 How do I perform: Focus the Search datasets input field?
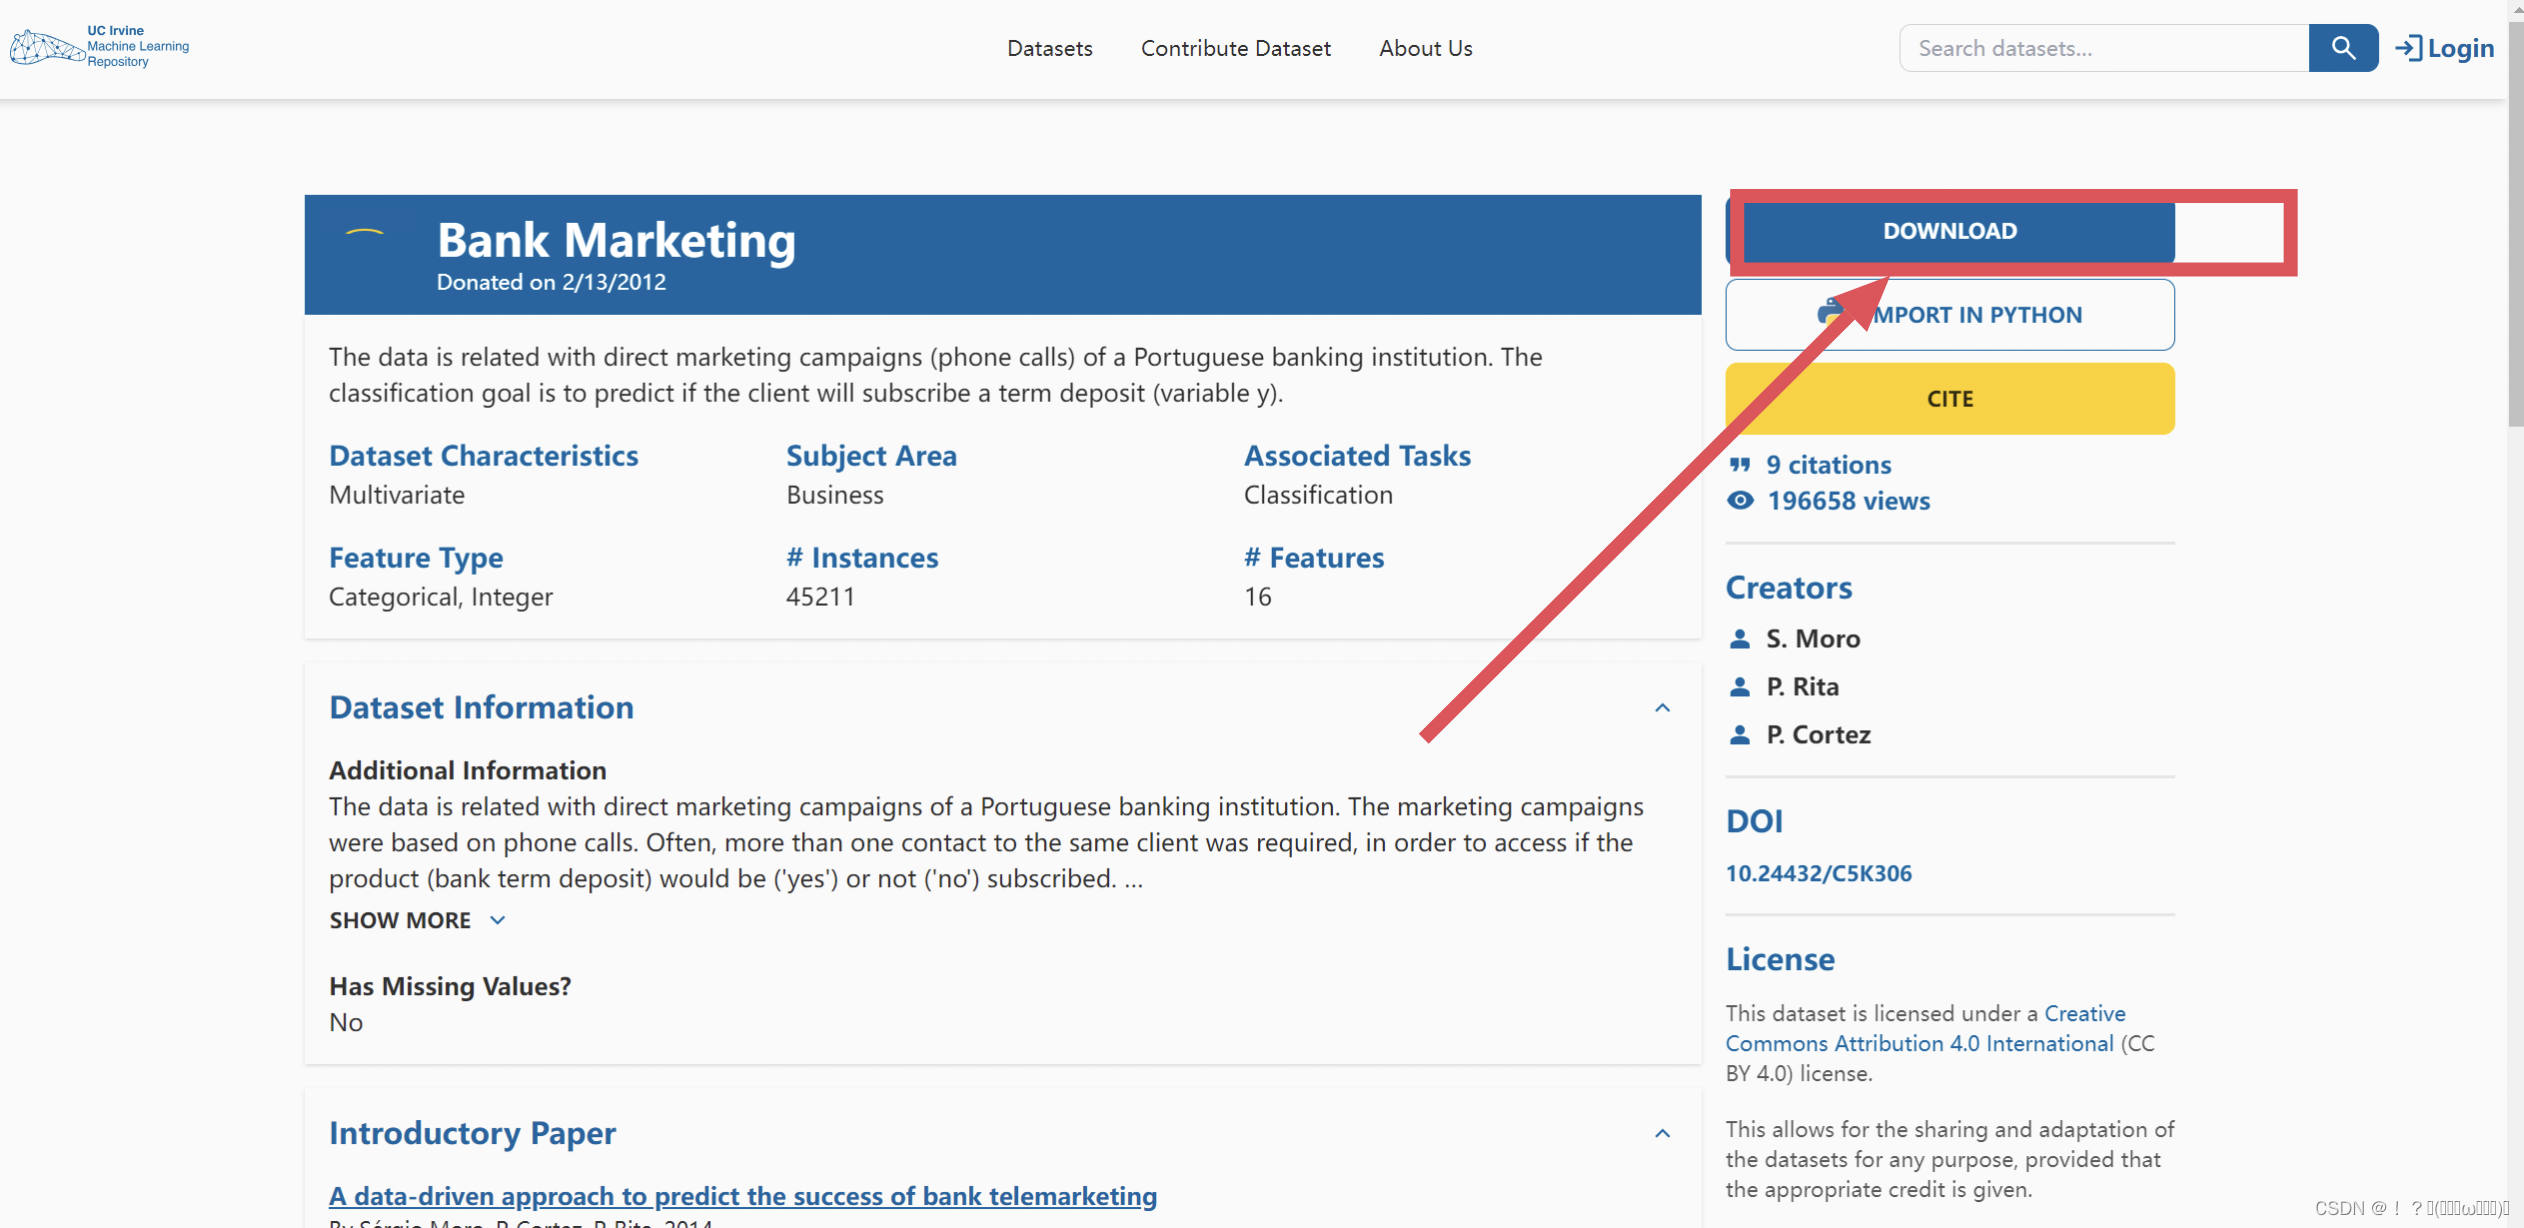tap(2104, 48)
